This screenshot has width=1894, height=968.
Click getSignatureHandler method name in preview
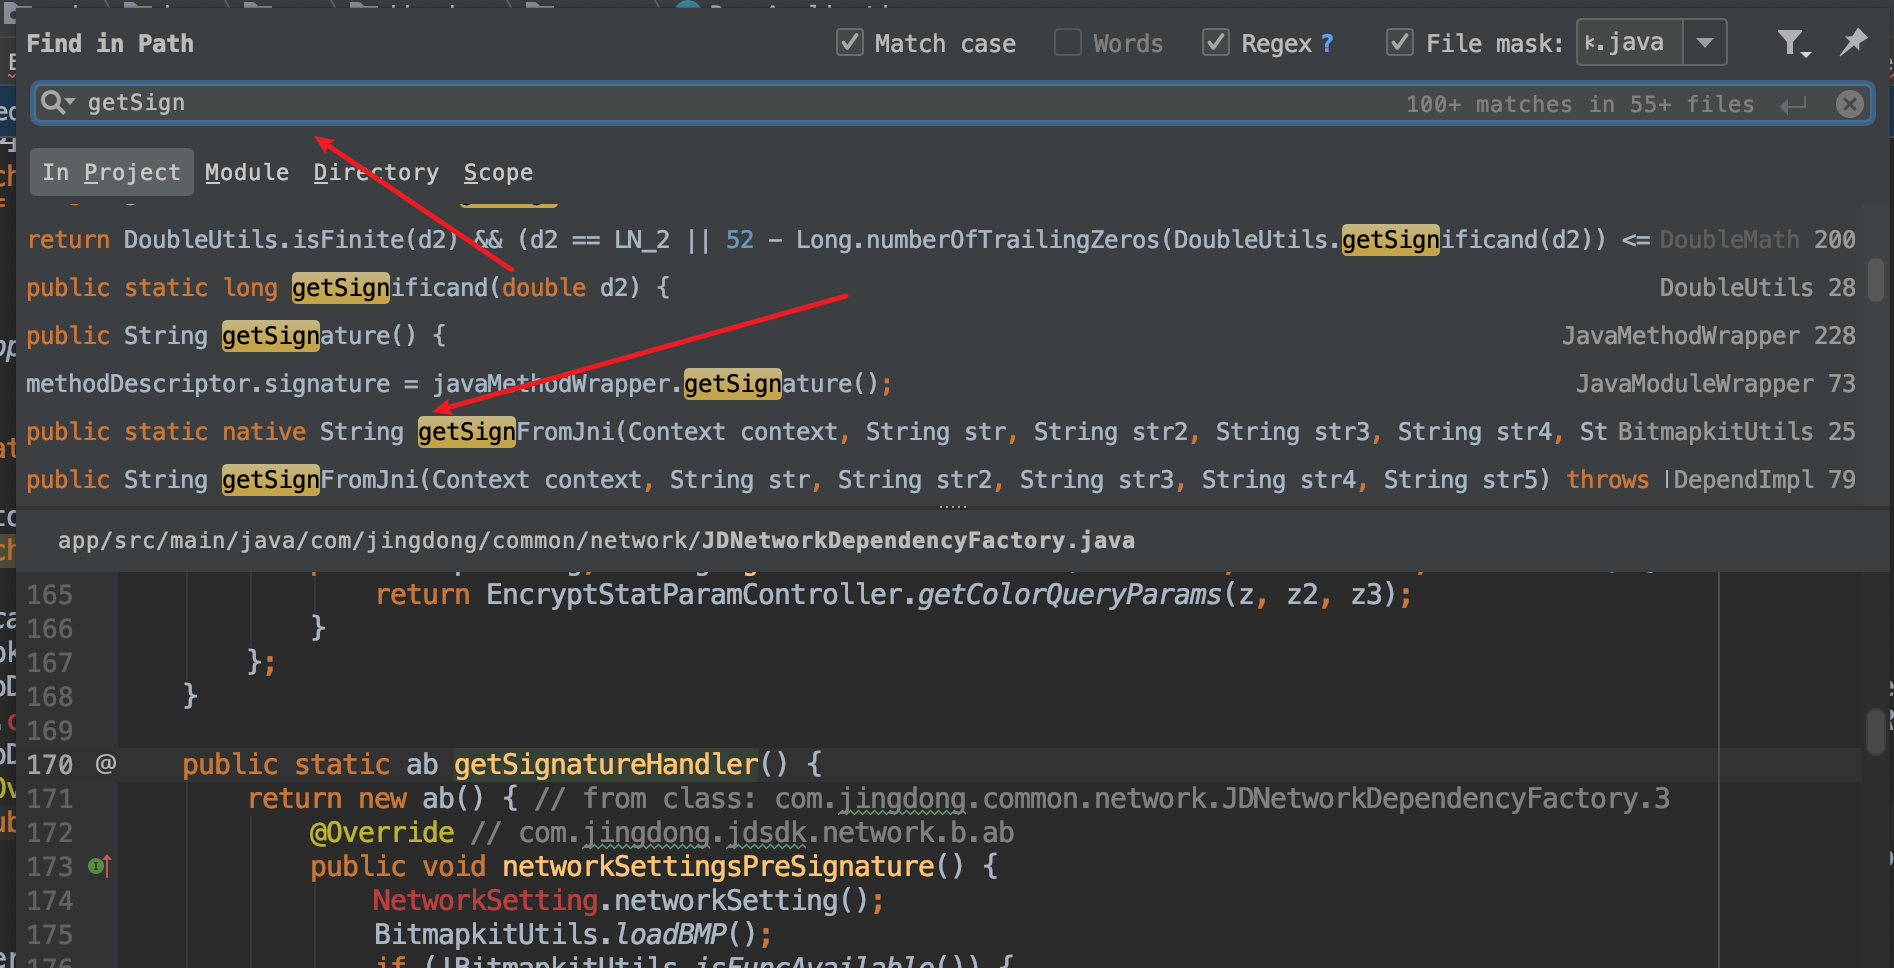tap(606, 765)
